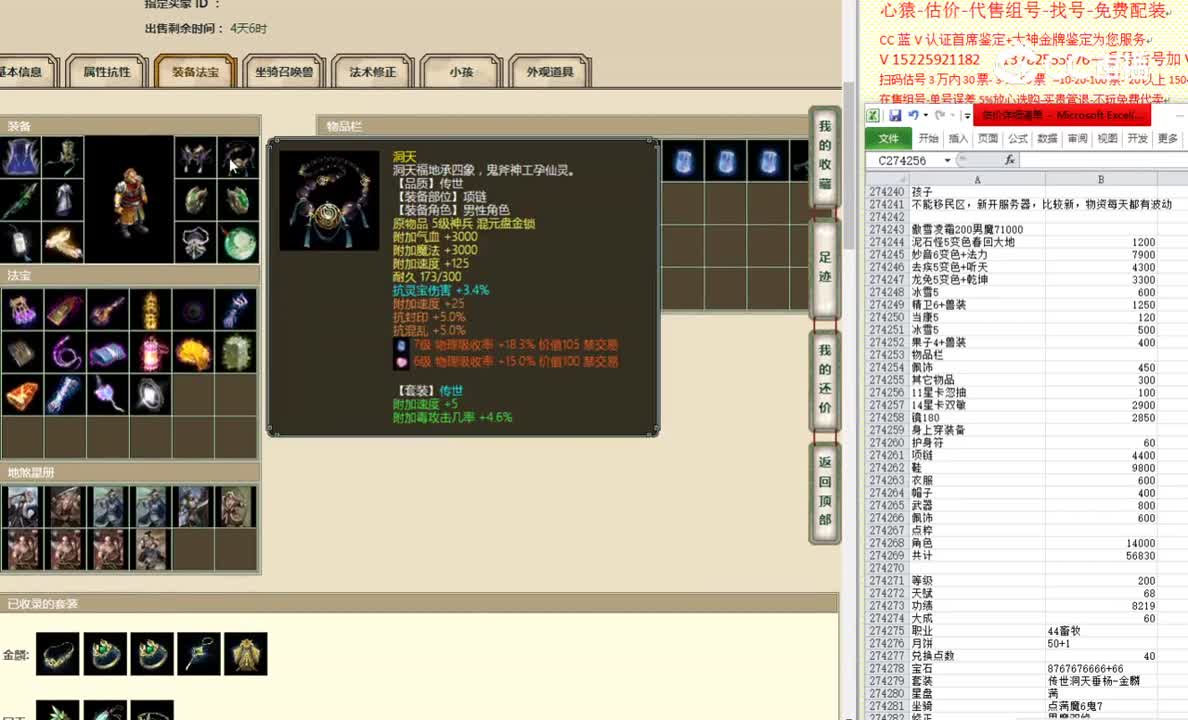Screen dimensions: 1188x720
Task: Select the dark vortex treasure icon
Action: click(193, 310)
